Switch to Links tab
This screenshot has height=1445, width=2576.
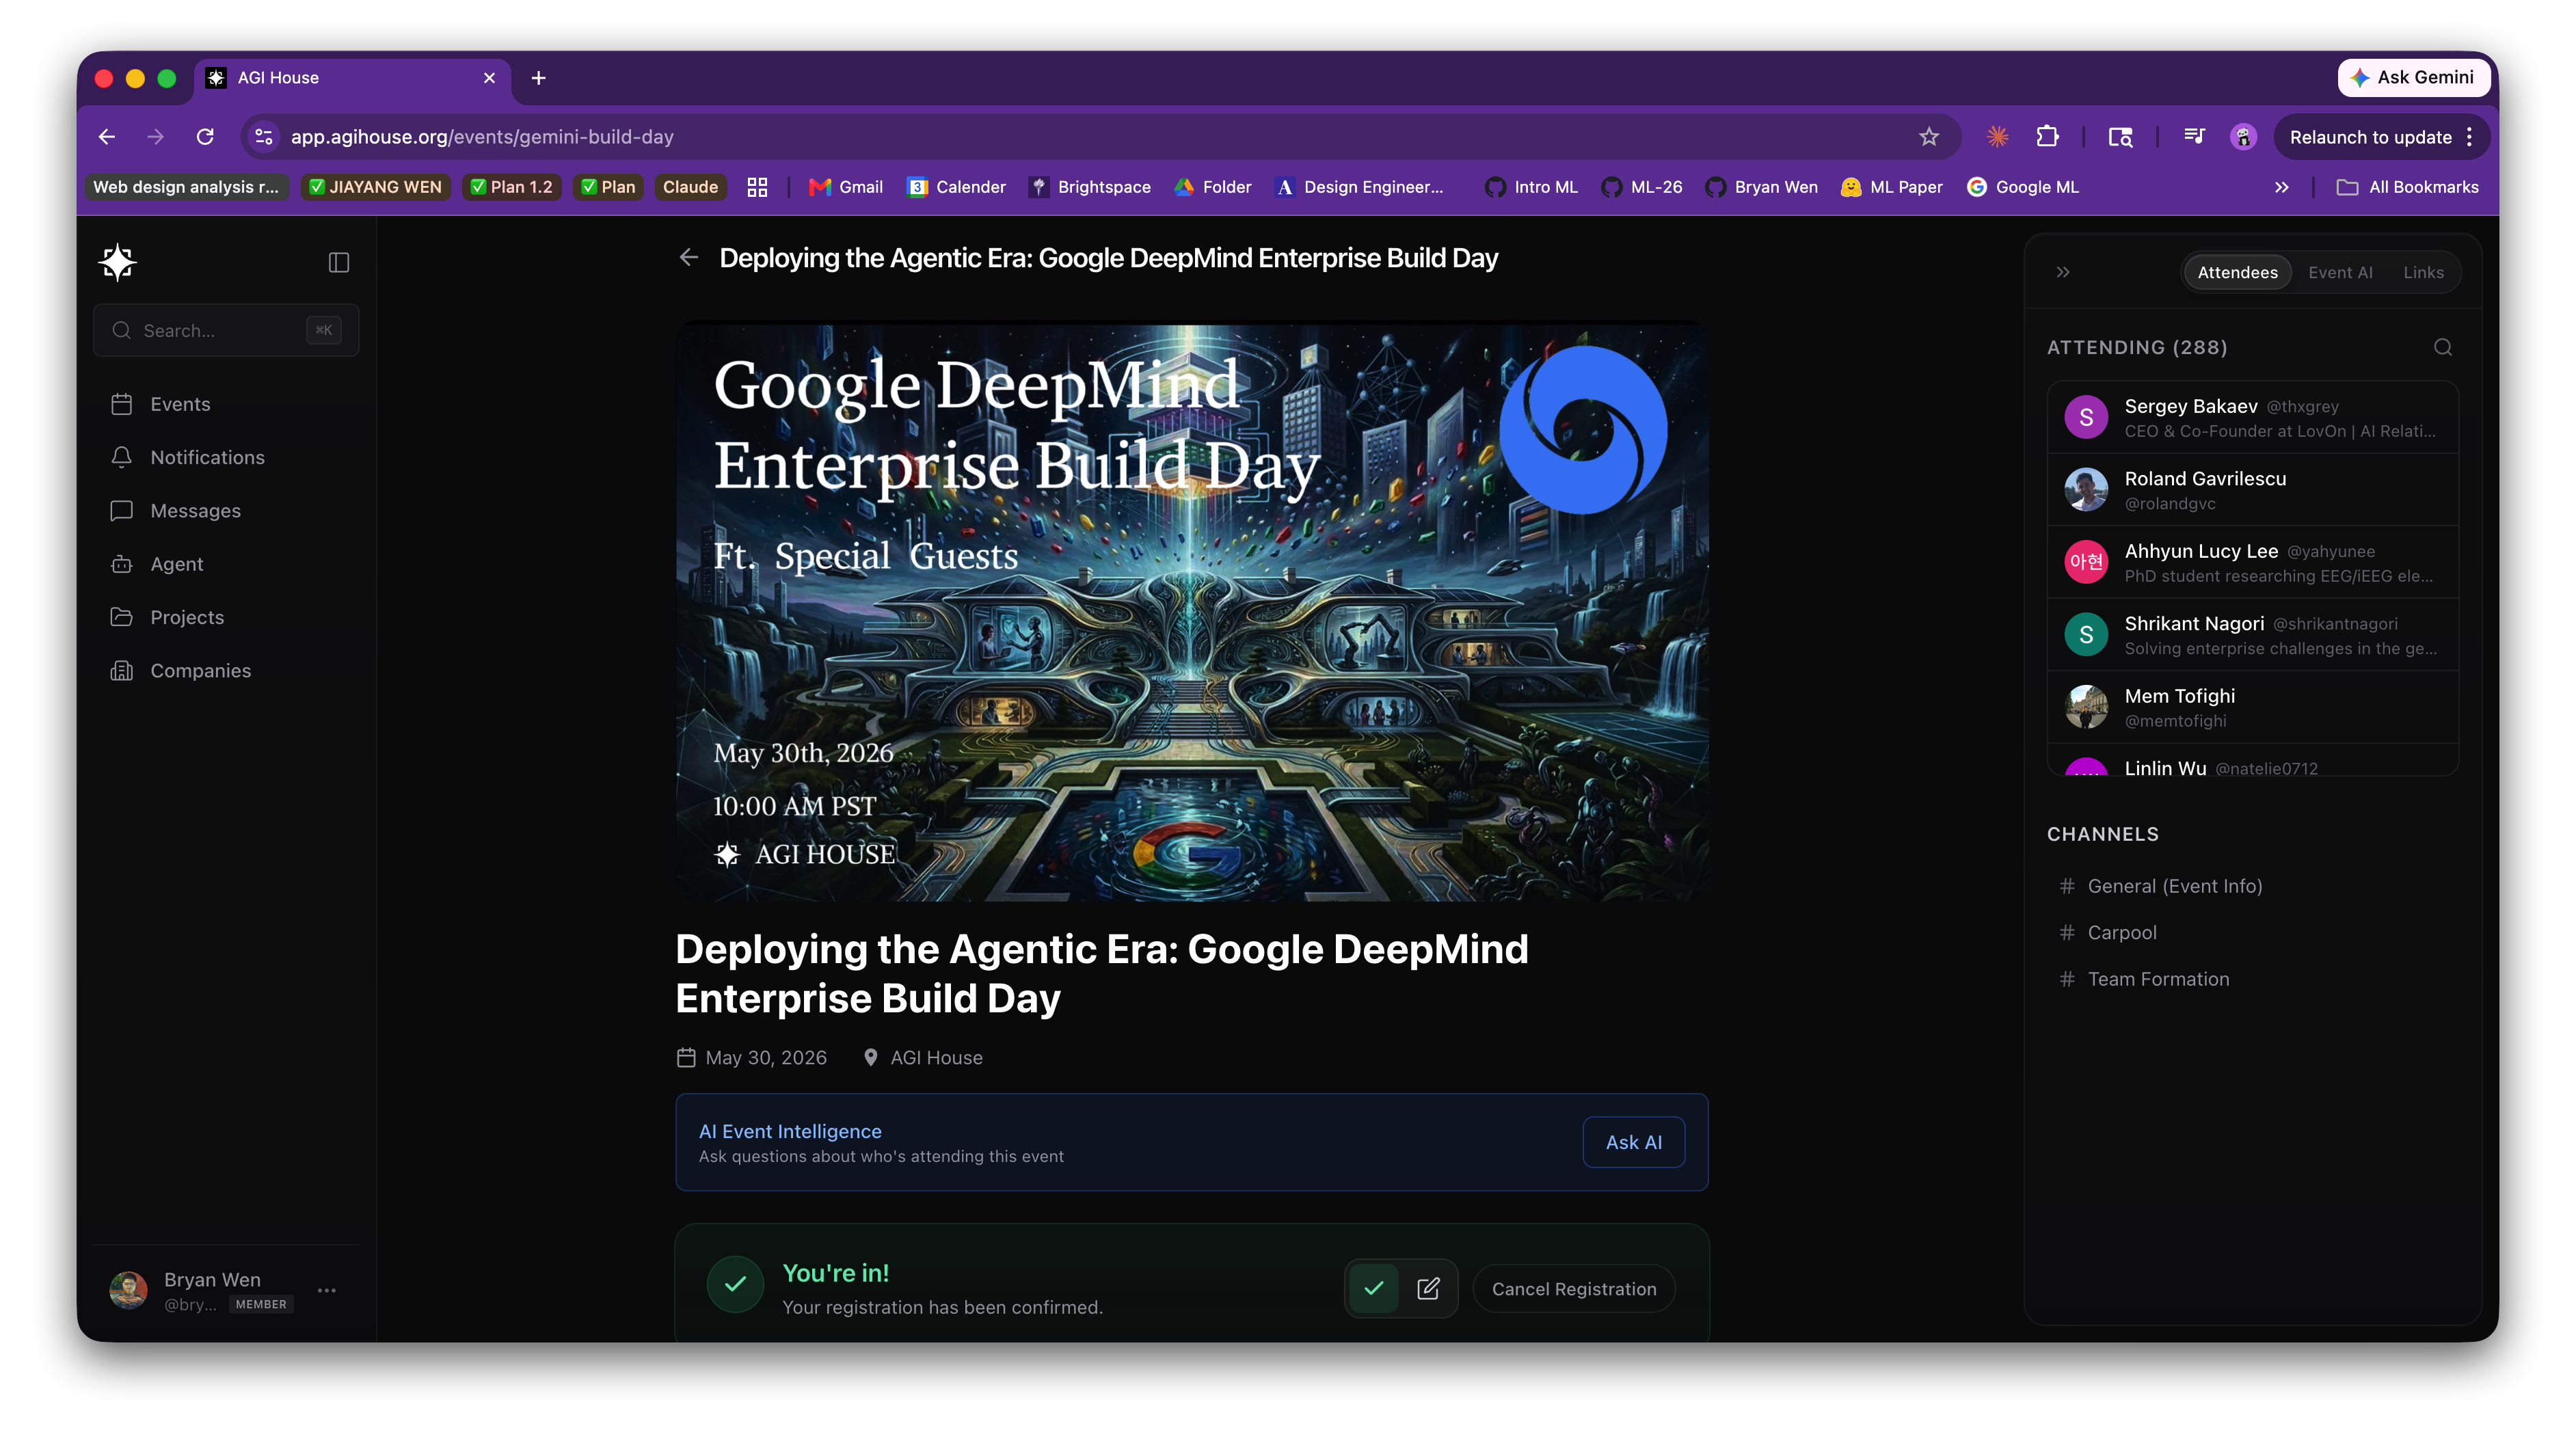tap(2423, 272)
